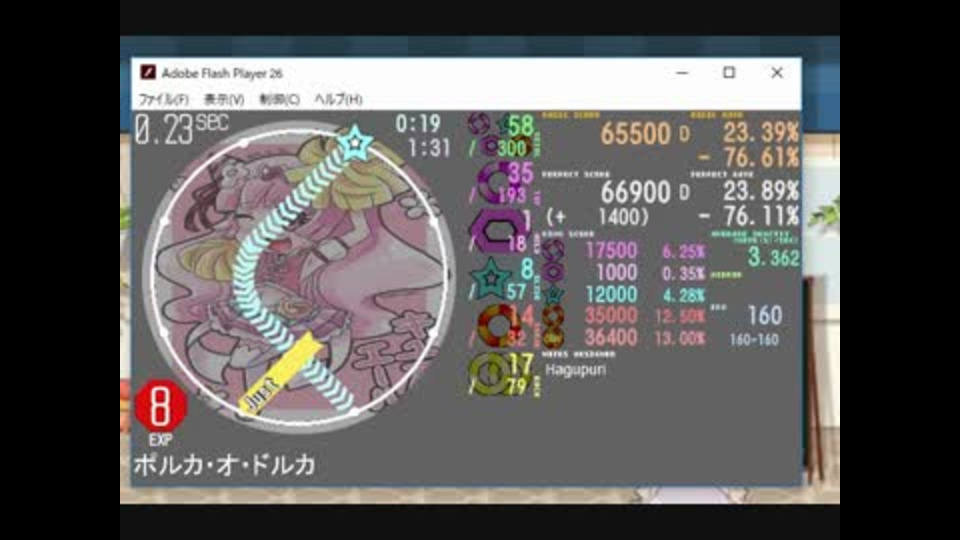Image resolution: width=960 pixels, height=540 pixels.
Task: Click the 35000 score row
Action: tap(611, 315)
